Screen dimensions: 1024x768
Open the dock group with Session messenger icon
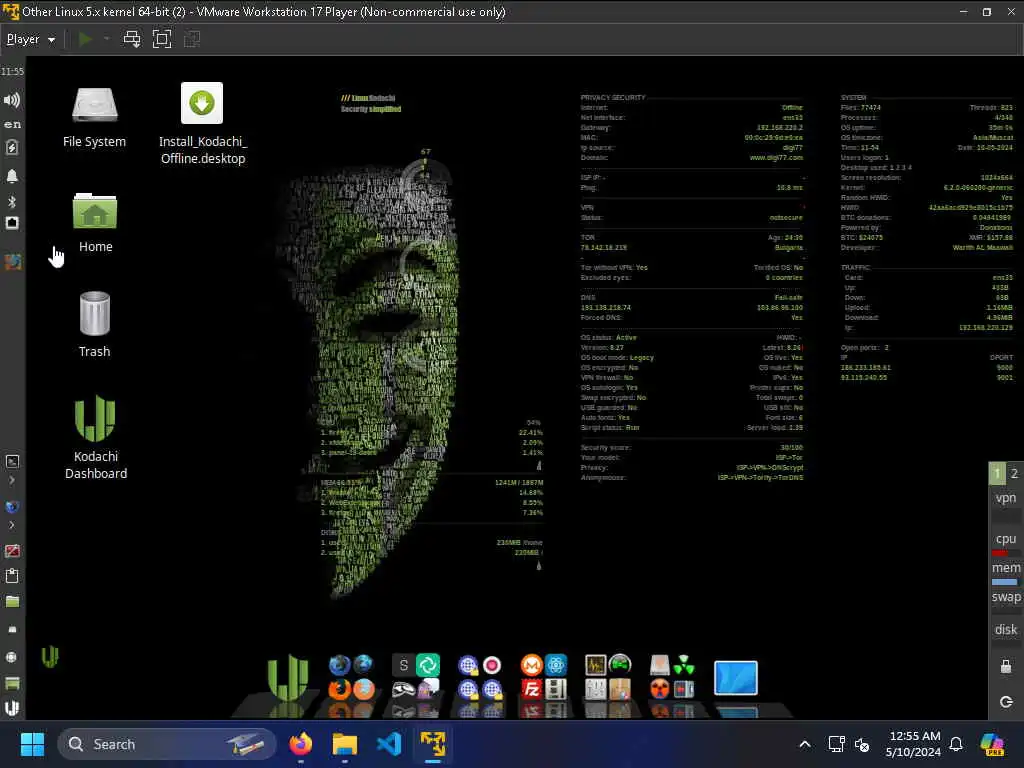click(x=416, y=677)
